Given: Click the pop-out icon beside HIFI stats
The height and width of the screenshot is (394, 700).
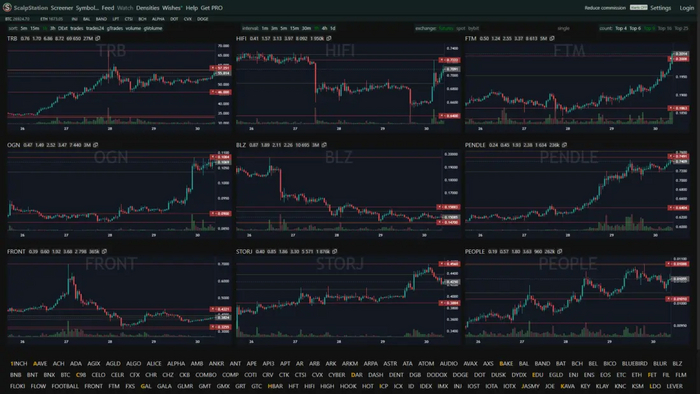Looking at the screenshot, I should [x=329, y=38].
